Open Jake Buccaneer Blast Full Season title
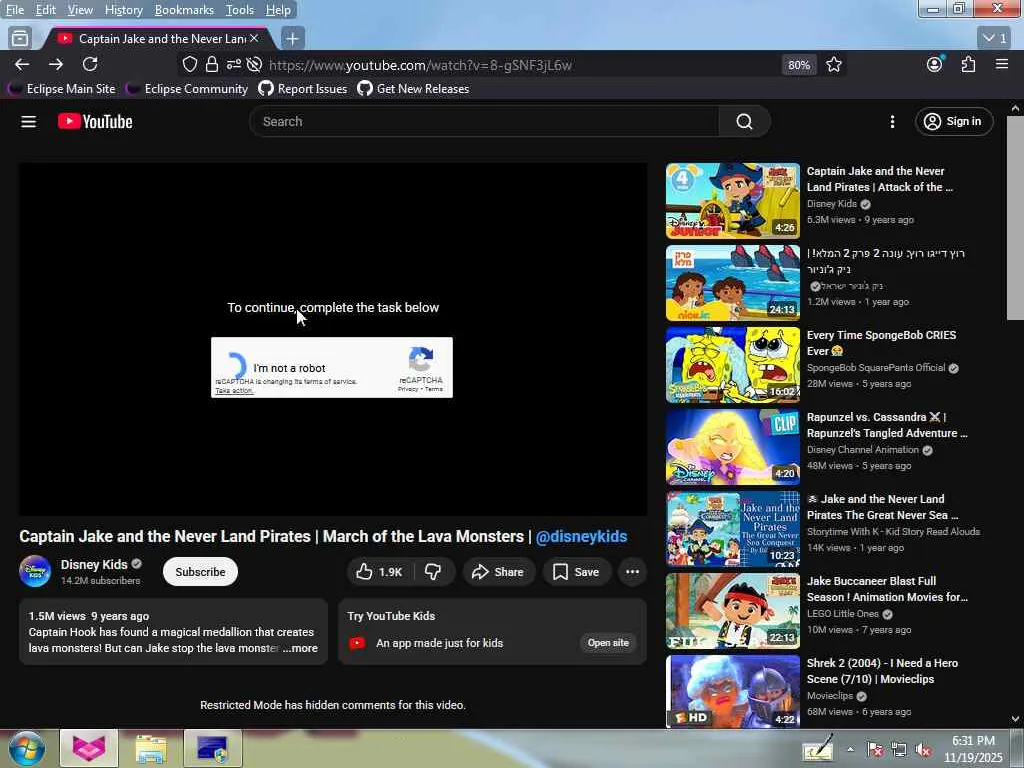The image size is (1024, 768). [x=887, y=589]
